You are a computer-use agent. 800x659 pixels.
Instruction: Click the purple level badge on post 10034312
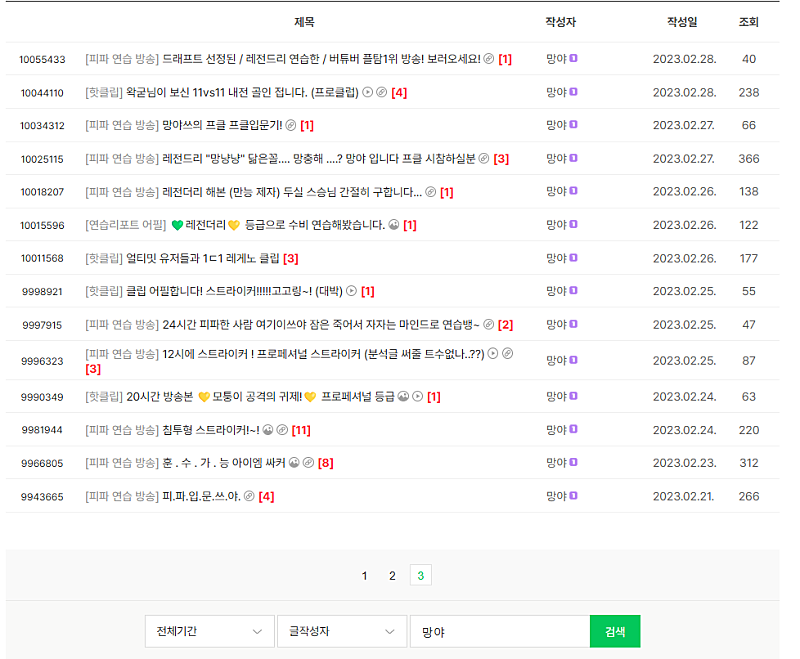tap(574, 125)
